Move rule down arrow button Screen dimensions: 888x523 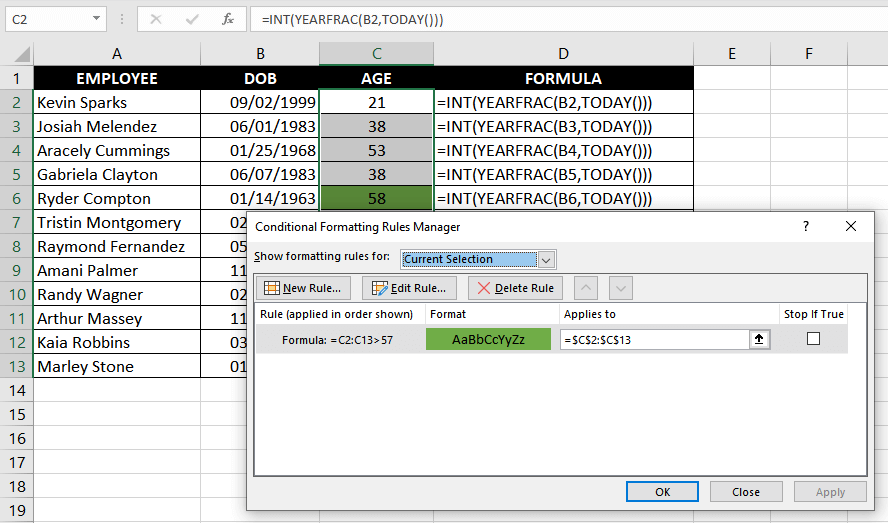click(621, 288)
